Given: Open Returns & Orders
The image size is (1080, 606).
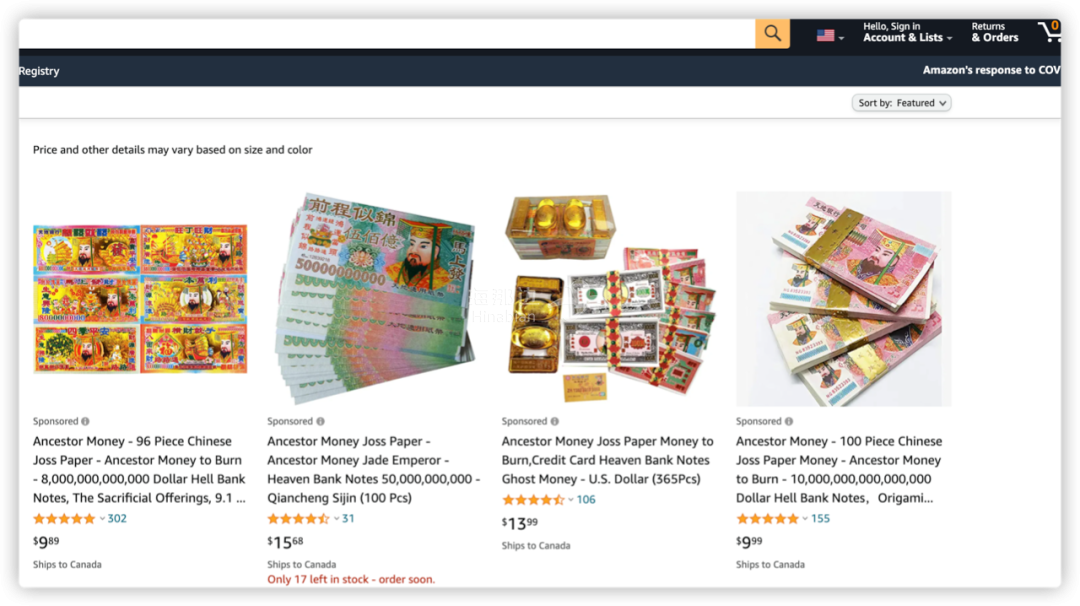Looking at the screenshot, I should (x=995, y=32).
